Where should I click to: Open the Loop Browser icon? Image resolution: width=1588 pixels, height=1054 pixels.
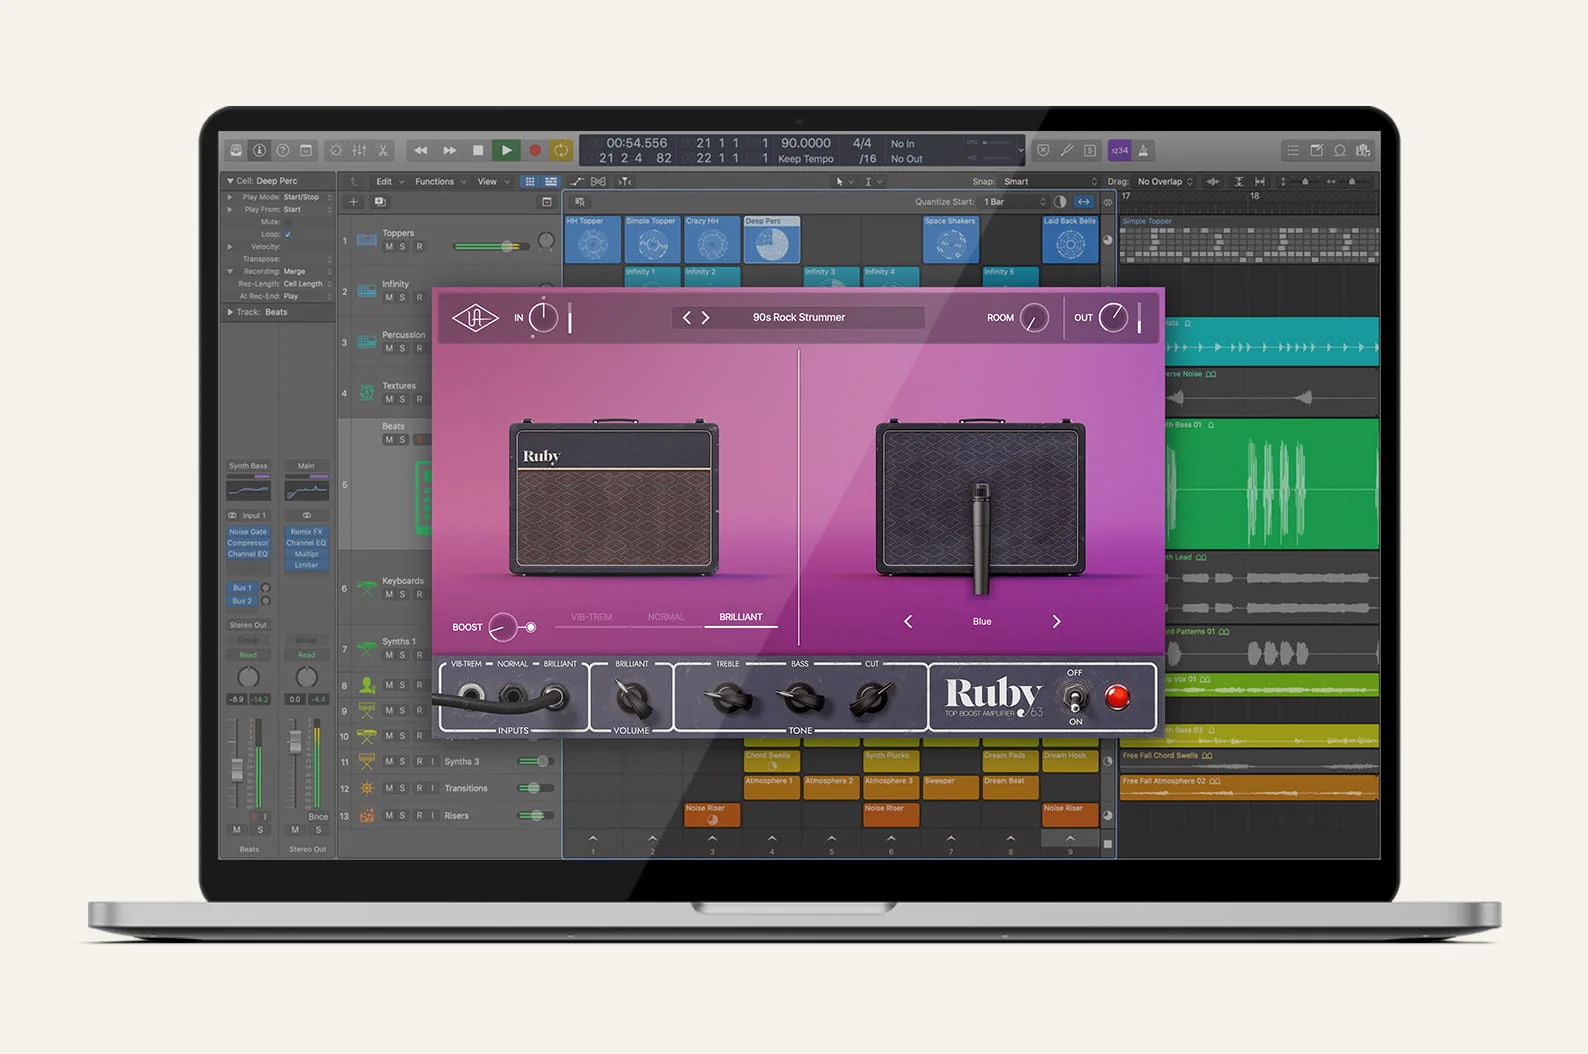click(x=1340, y=151)
